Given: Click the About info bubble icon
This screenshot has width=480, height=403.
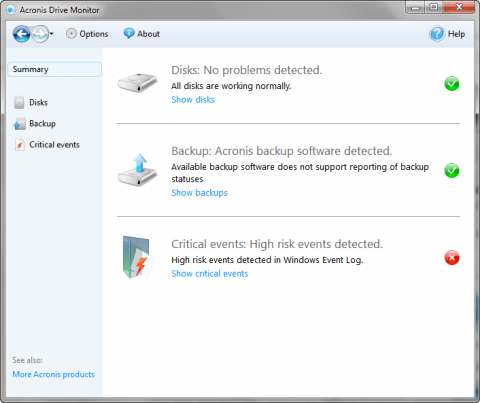Looking at the screenshot, I should tap(129, 33).
